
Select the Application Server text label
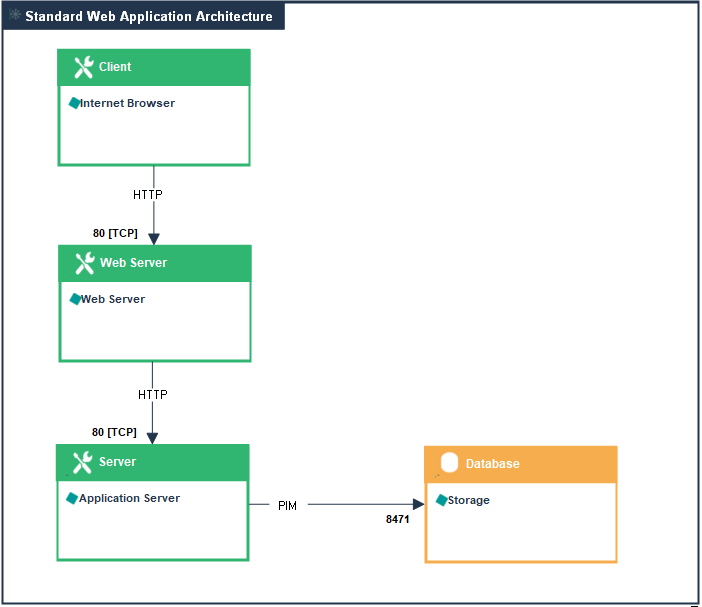(129, 498)
